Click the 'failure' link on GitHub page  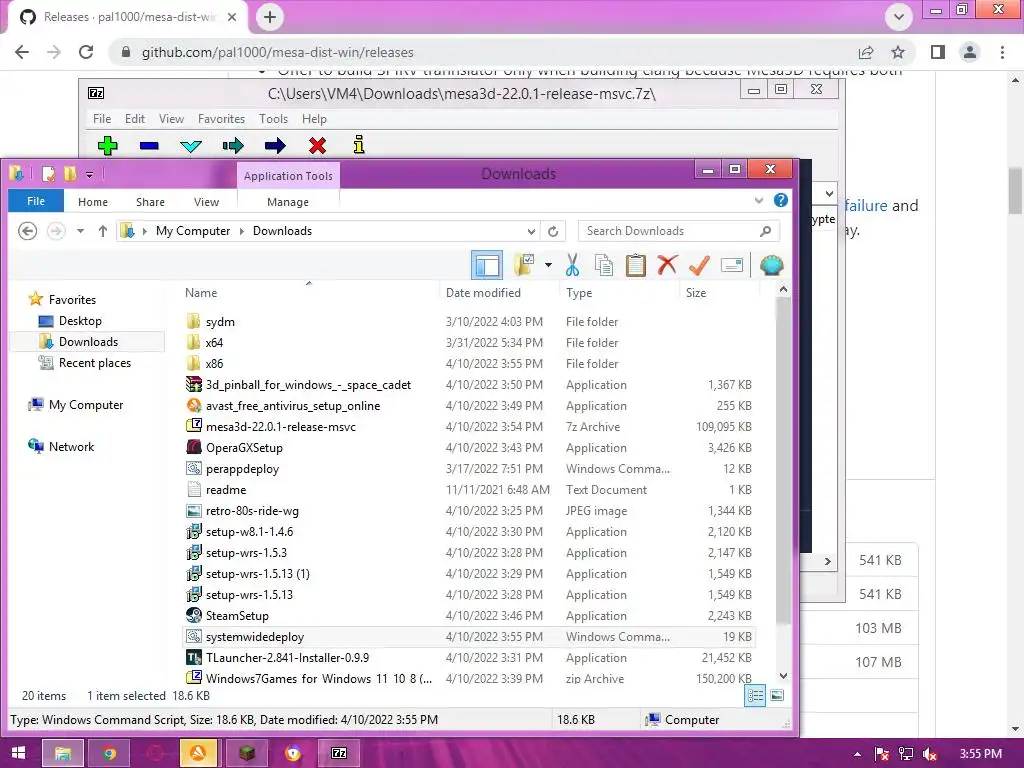pyautogui.click(x=865, y=205)
